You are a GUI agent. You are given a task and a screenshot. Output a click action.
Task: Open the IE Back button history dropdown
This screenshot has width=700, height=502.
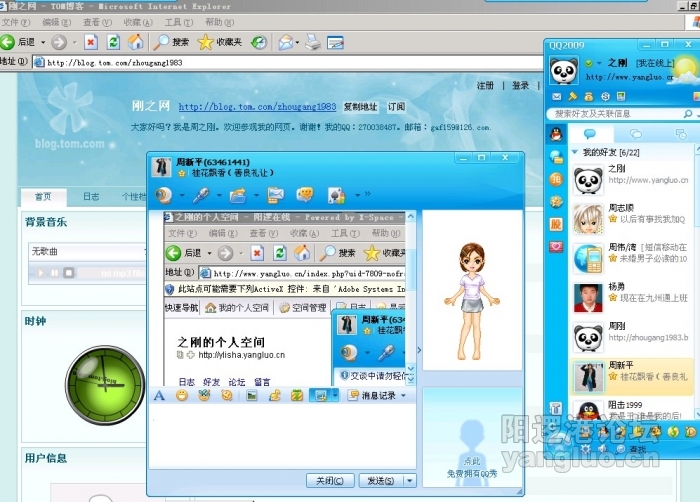(43, 42)
